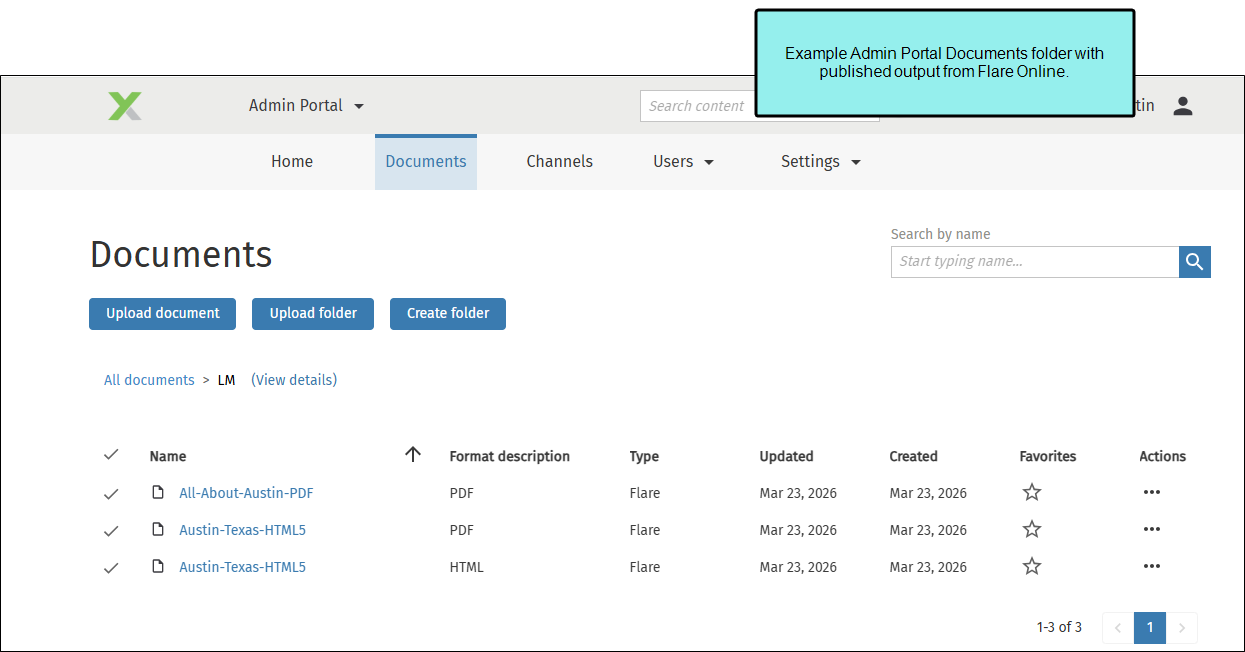Switch to the Channels tab
The width and height of the screenshot is (1245, 652).
click(x=559, y=162)
